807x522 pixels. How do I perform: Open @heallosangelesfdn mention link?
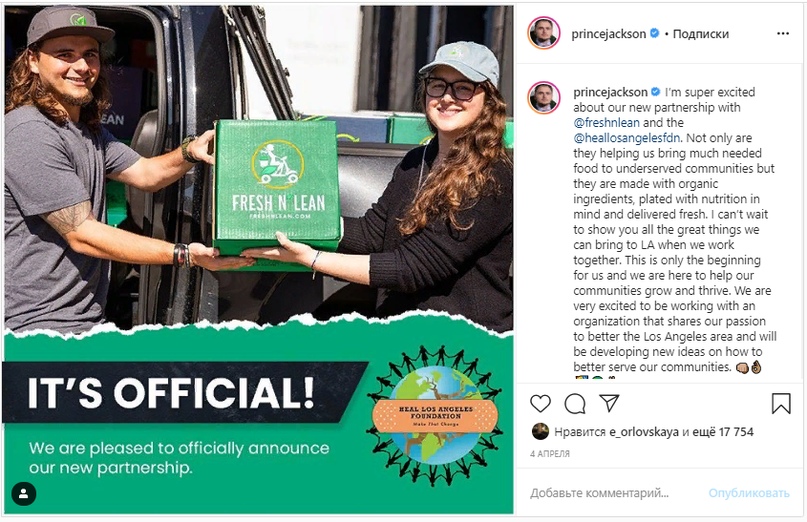[626, 138]
